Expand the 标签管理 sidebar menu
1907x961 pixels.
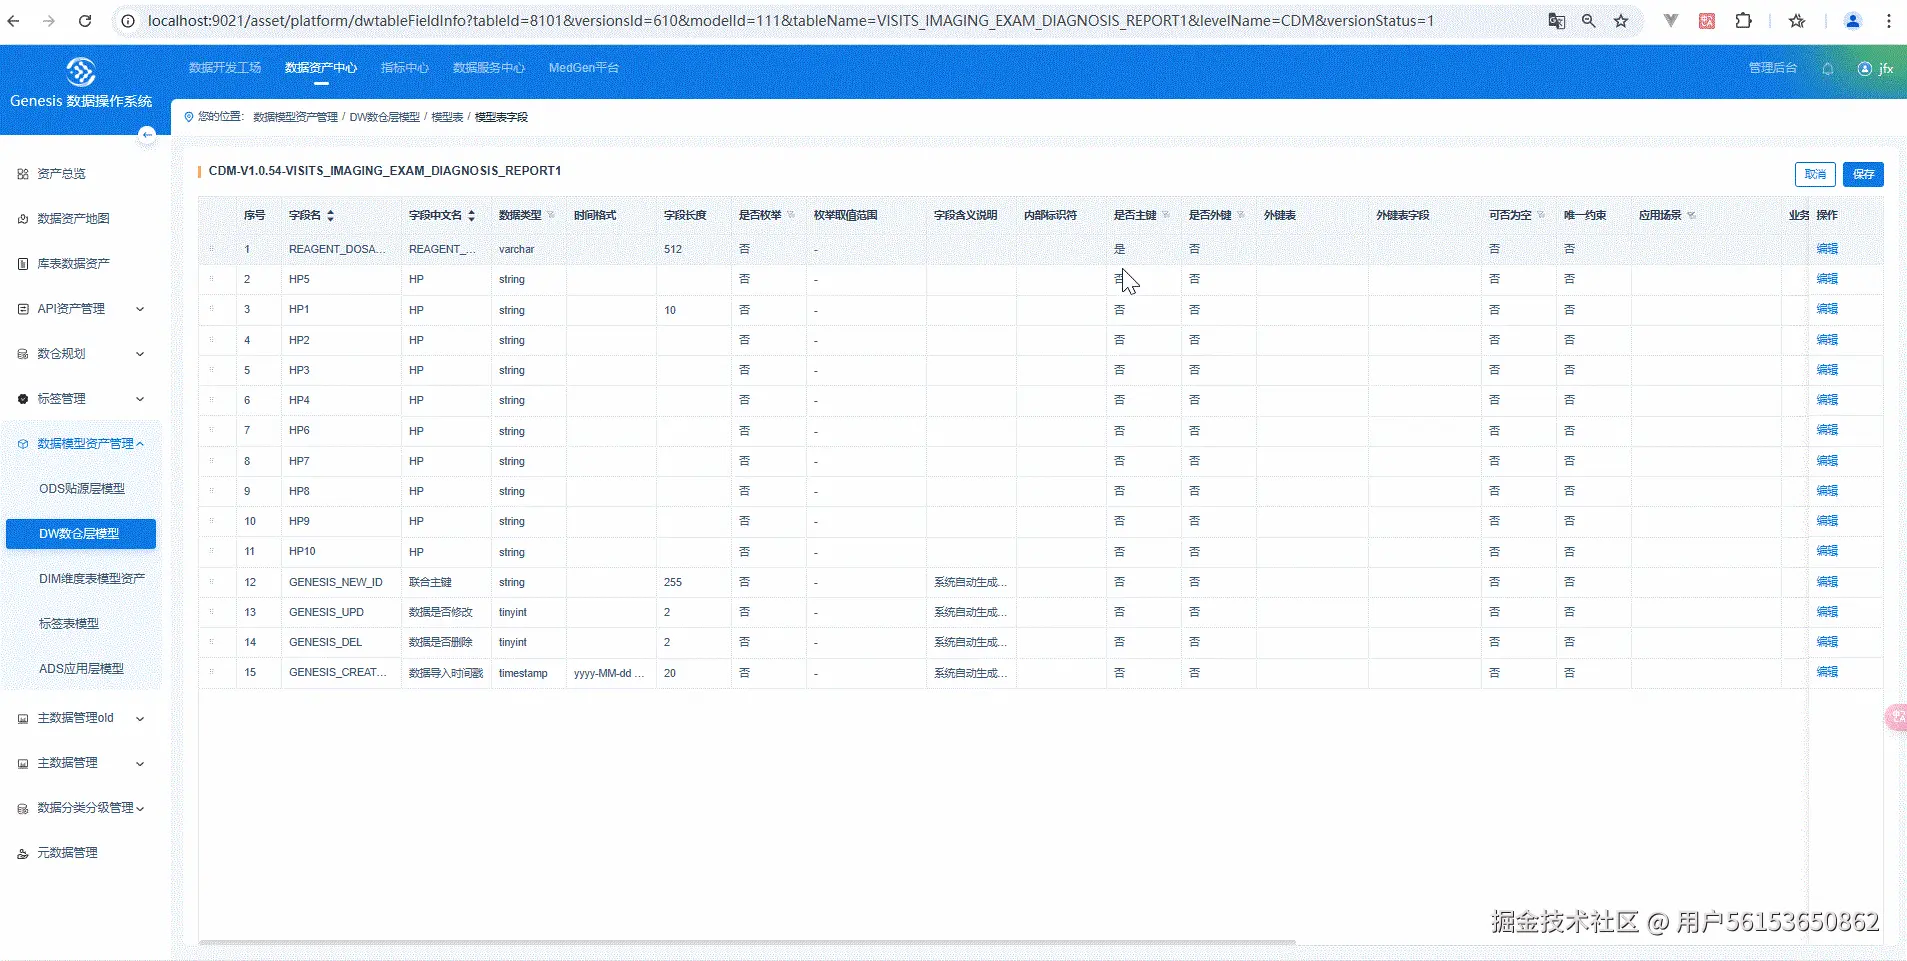click(x=81, y=399)
